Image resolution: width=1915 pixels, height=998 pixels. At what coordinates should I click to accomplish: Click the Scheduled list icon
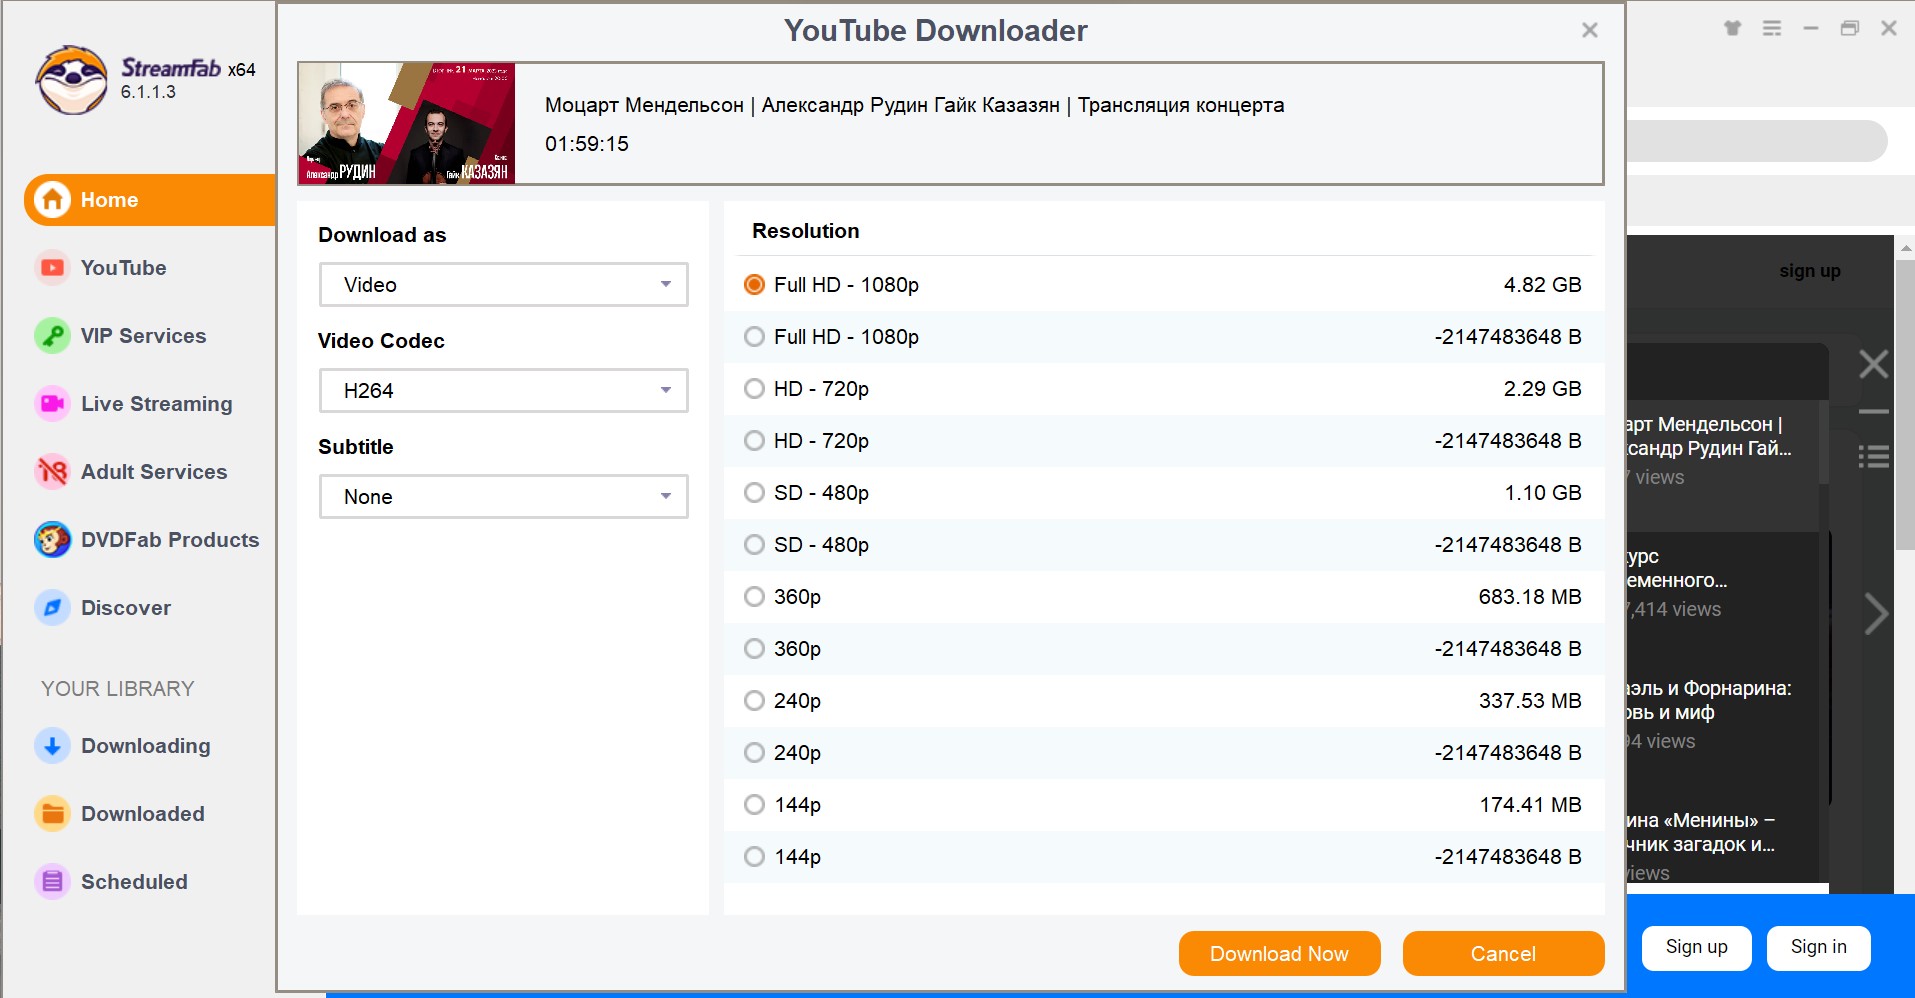point(52,882)
